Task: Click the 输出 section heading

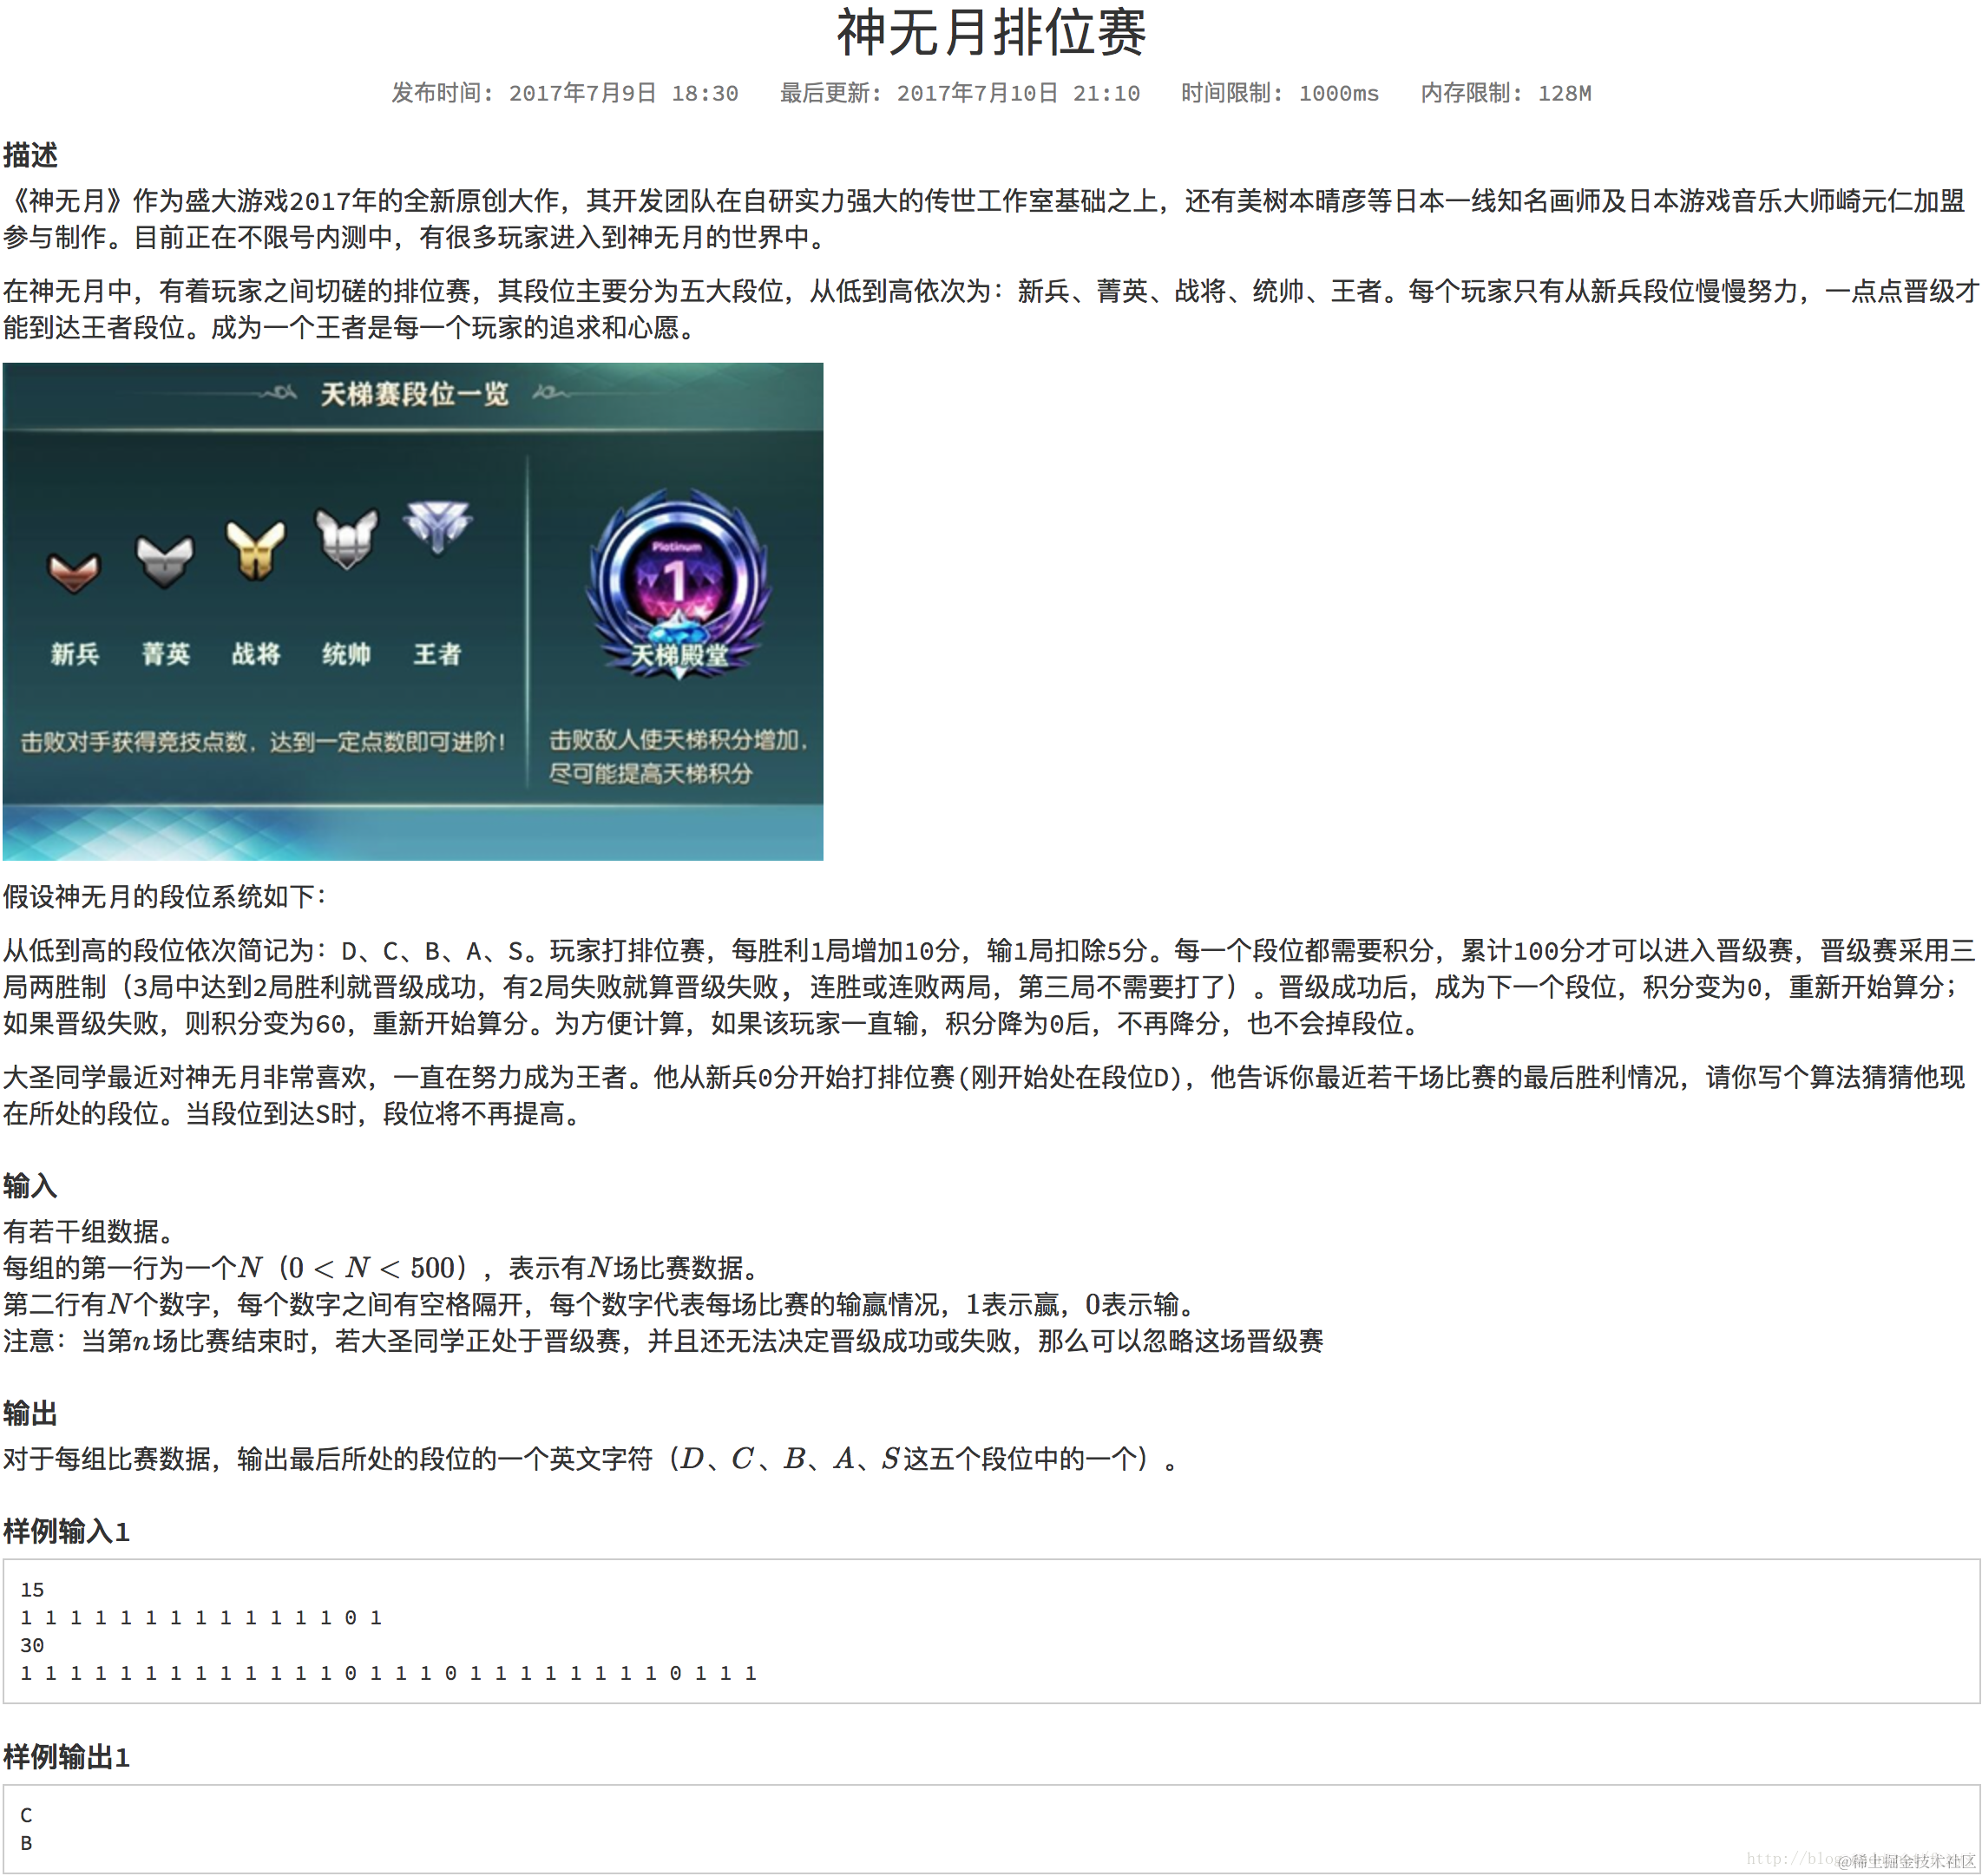Action: (x=30, y=1413)
